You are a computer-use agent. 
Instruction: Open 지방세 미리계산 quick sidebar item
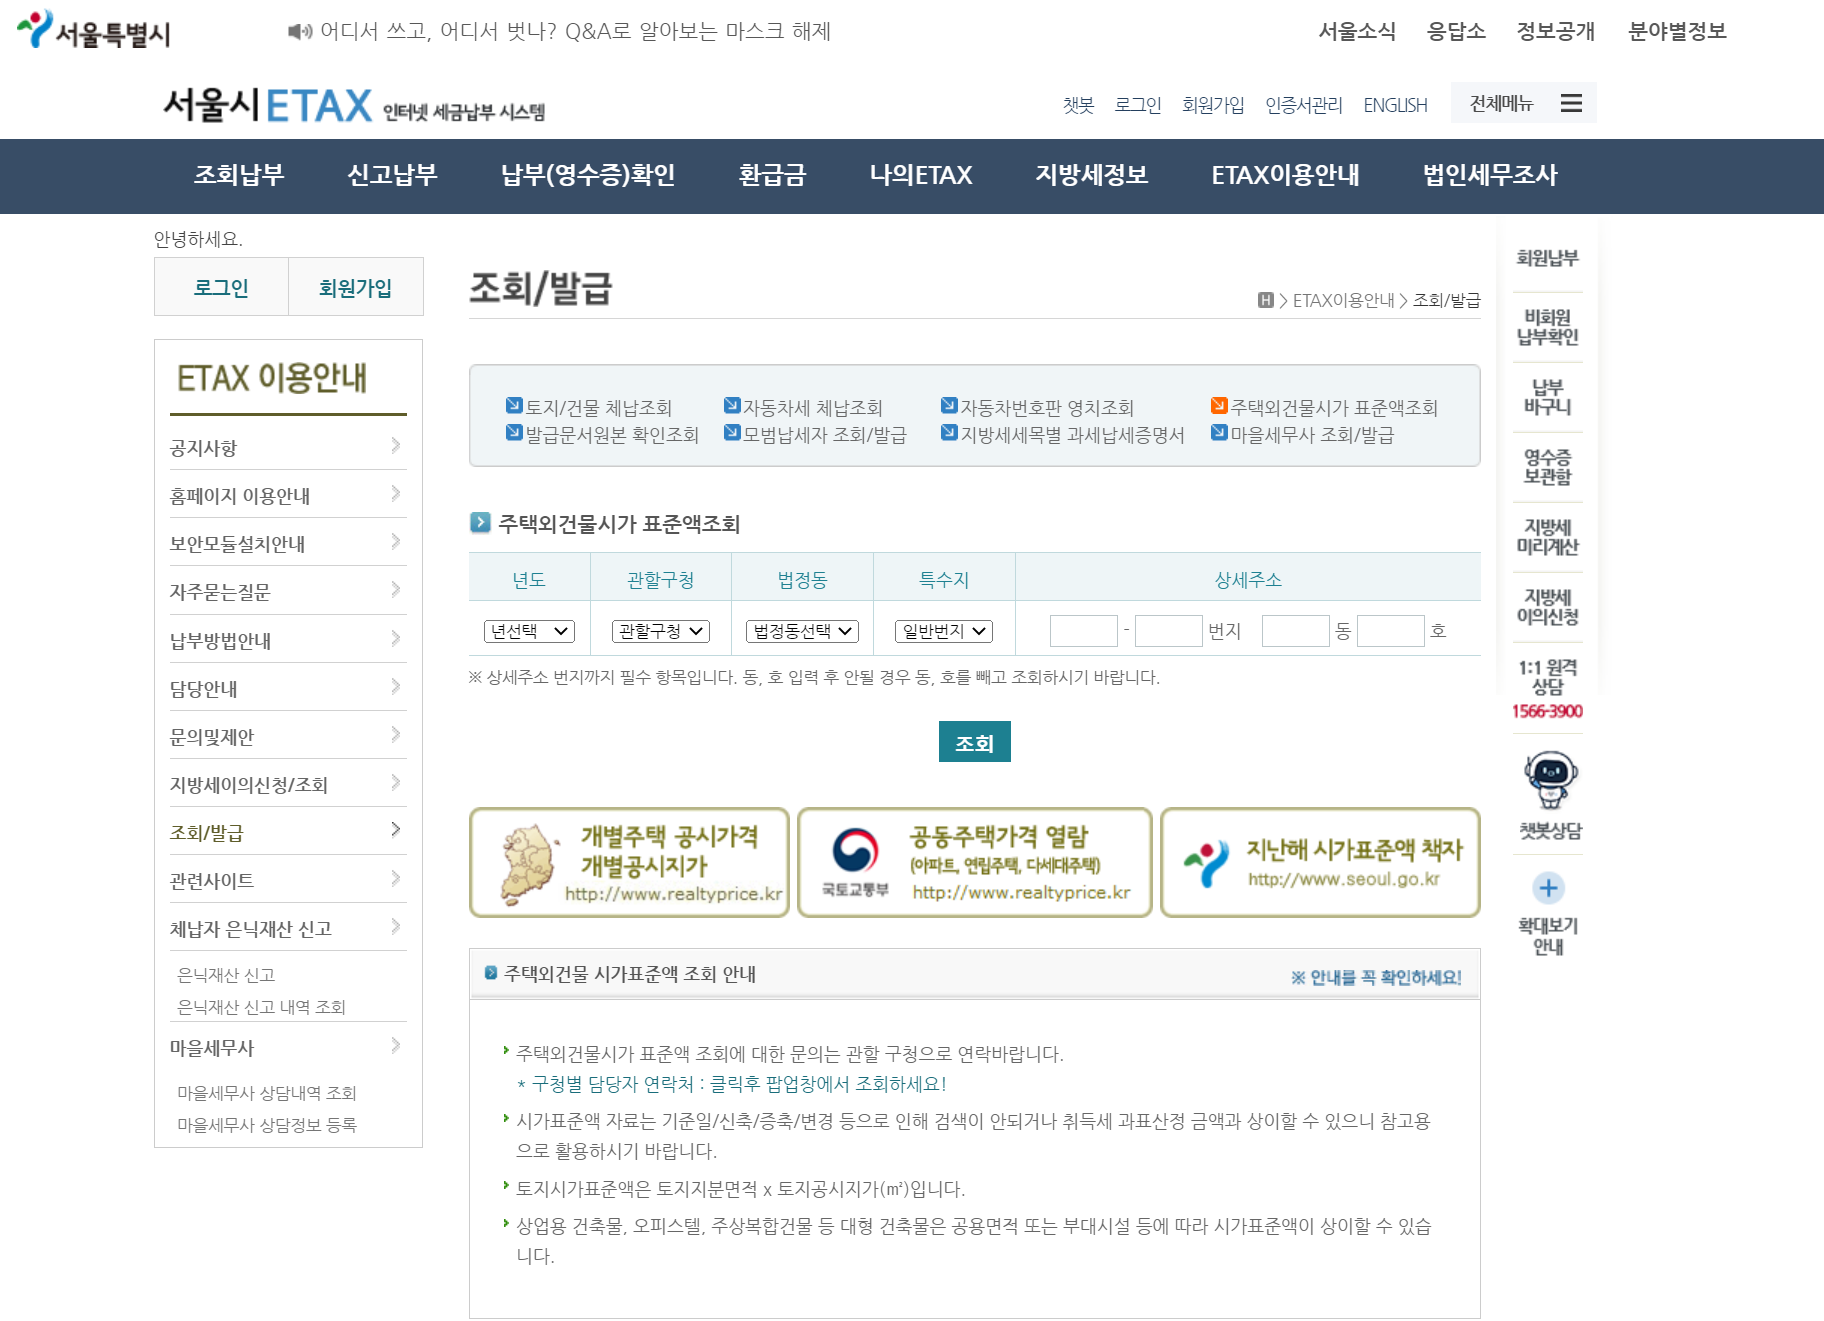click(1547, 537)
